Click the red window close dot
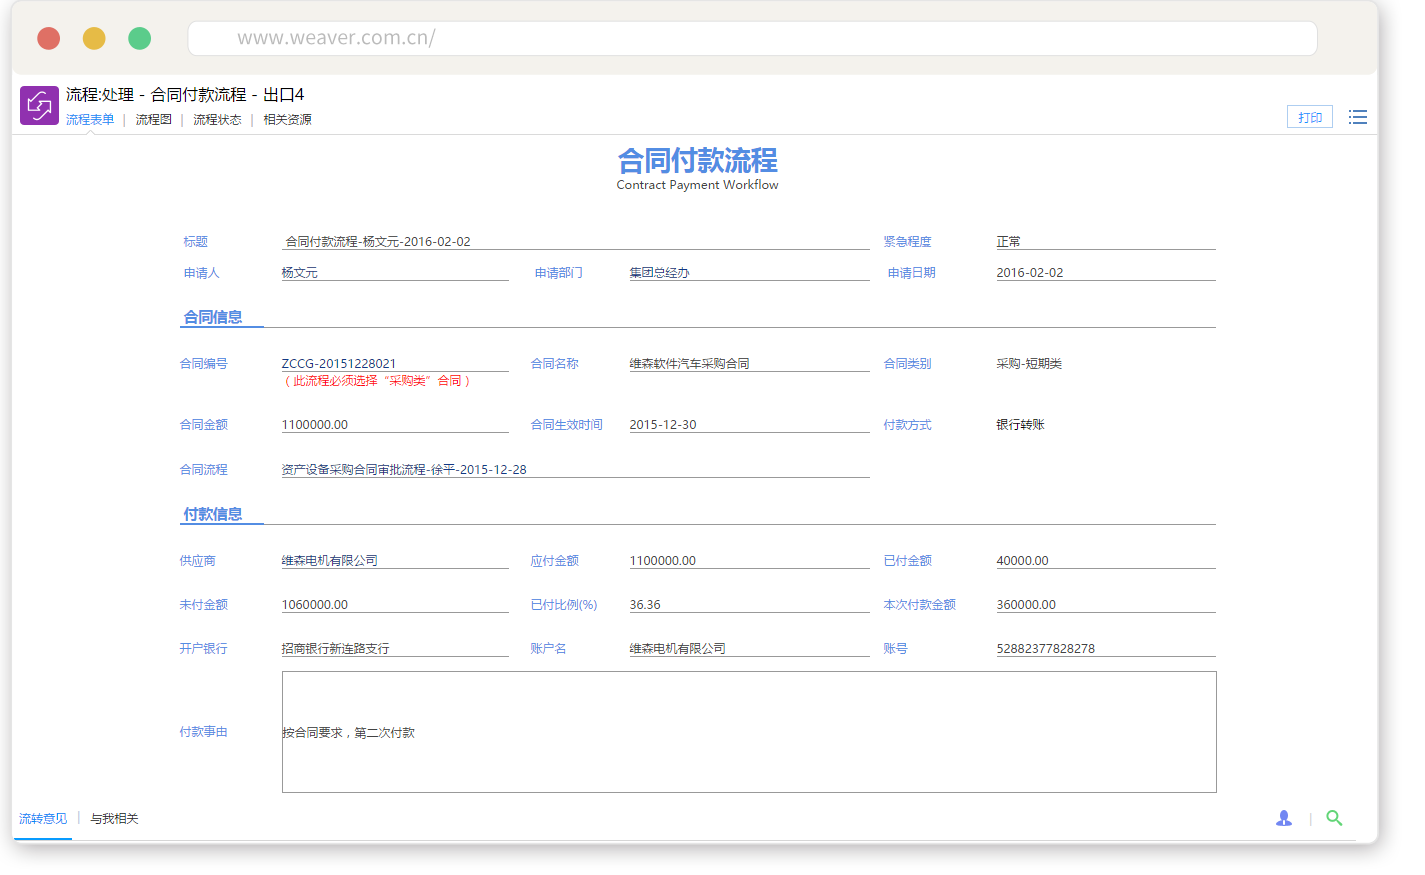 pyautogui.click(x=48, y=39)
